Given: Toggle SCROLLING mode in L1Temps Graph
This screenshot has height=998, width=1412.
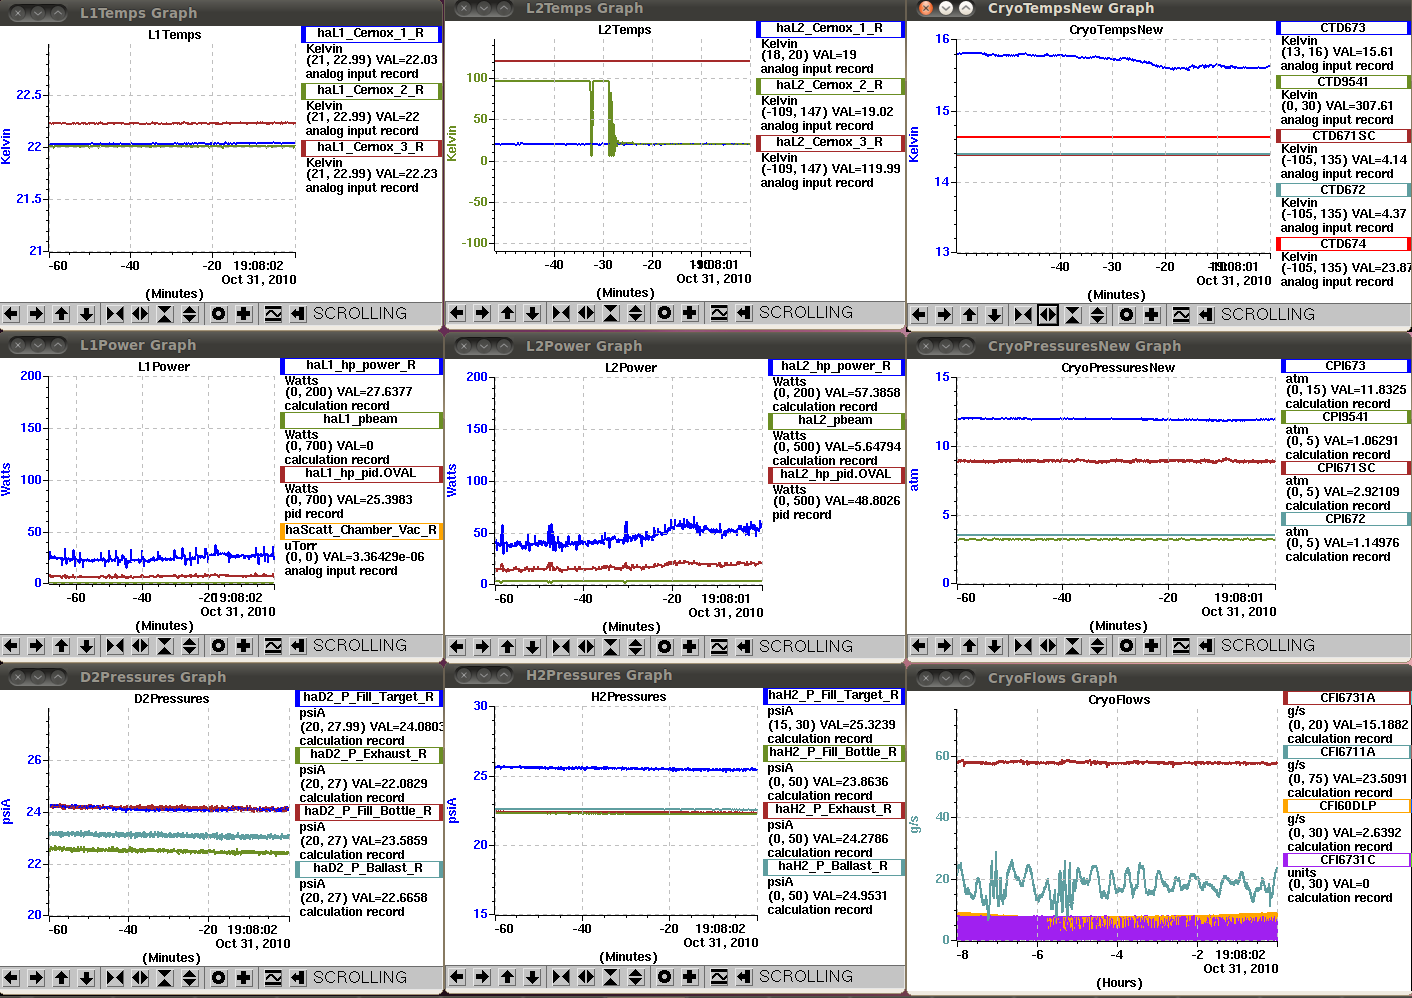Looking at the screenshot, I should click(x=360, y=314).
